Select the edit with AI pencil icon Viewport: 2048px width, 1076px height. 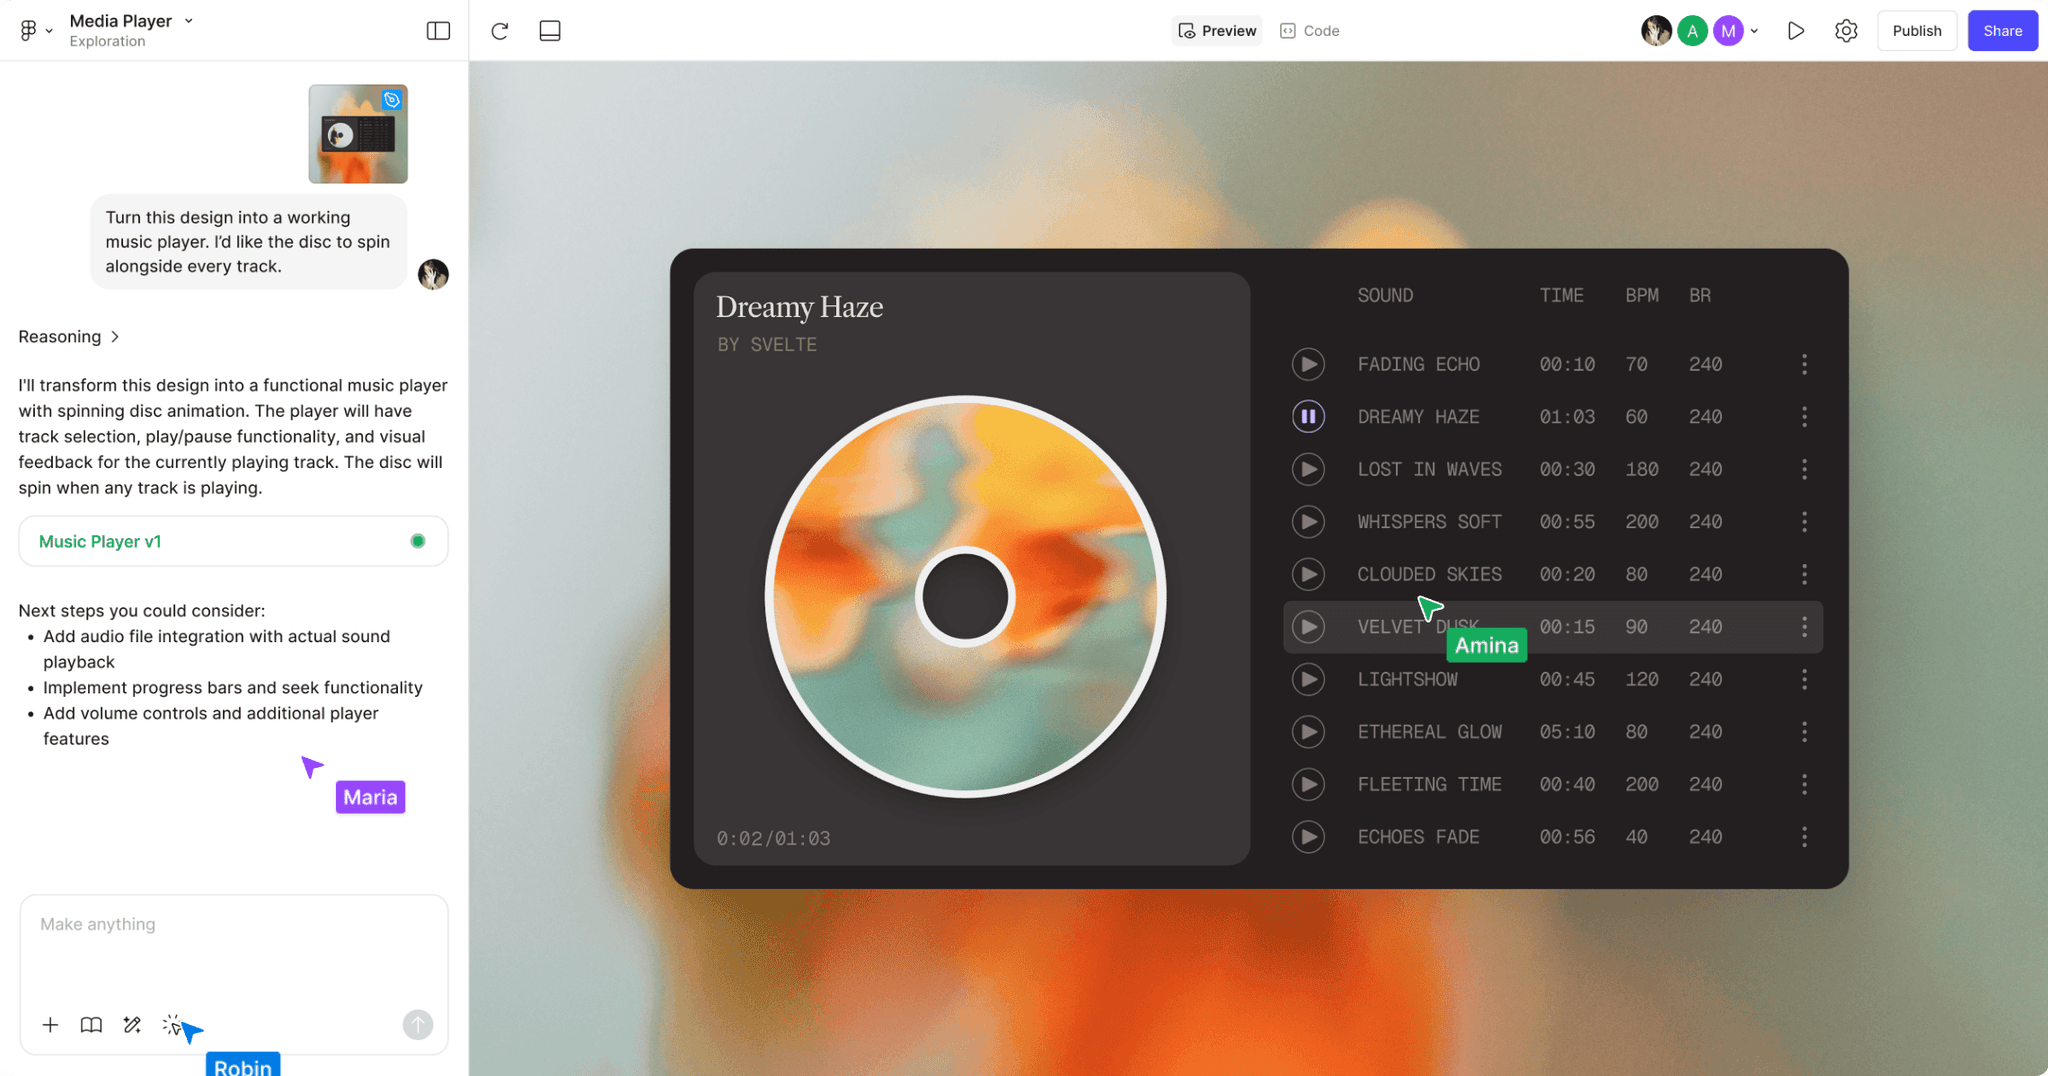[x=131, y=1025]
